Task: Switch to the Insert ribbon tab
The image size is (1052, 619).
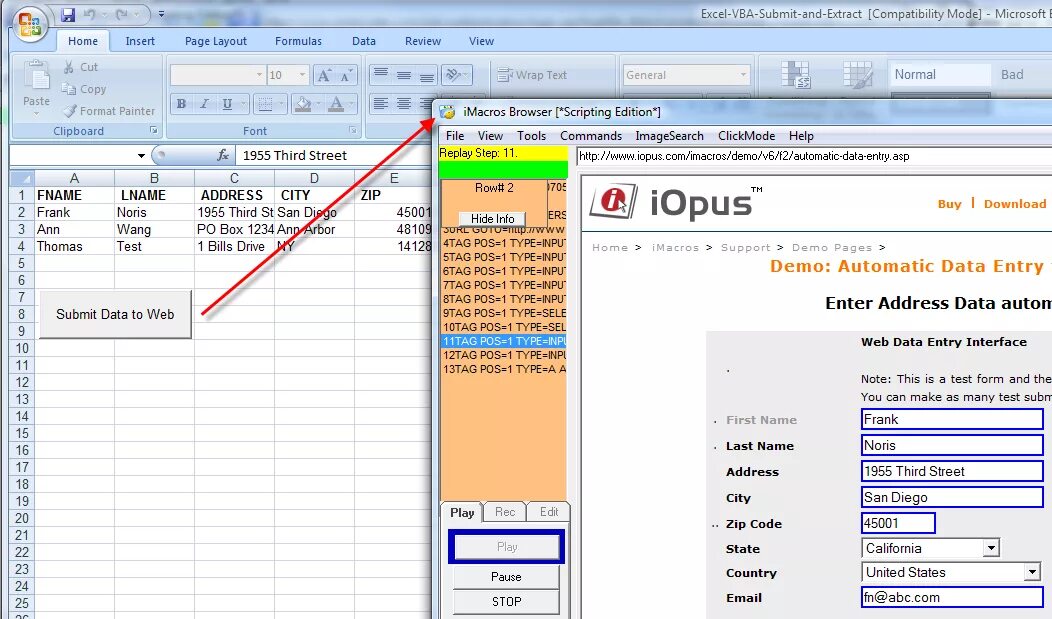Action: pos(140,42)
